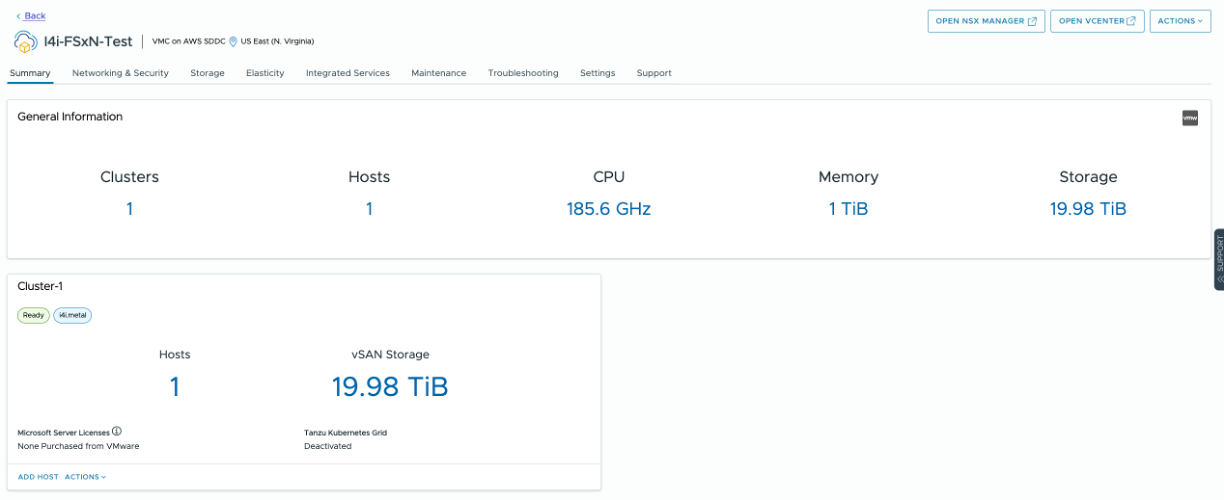Image resolution: width=1224 pixels, height=500 pixels.
Task: Click the location pin icon for US East
Action: click(x=233, y=42)
